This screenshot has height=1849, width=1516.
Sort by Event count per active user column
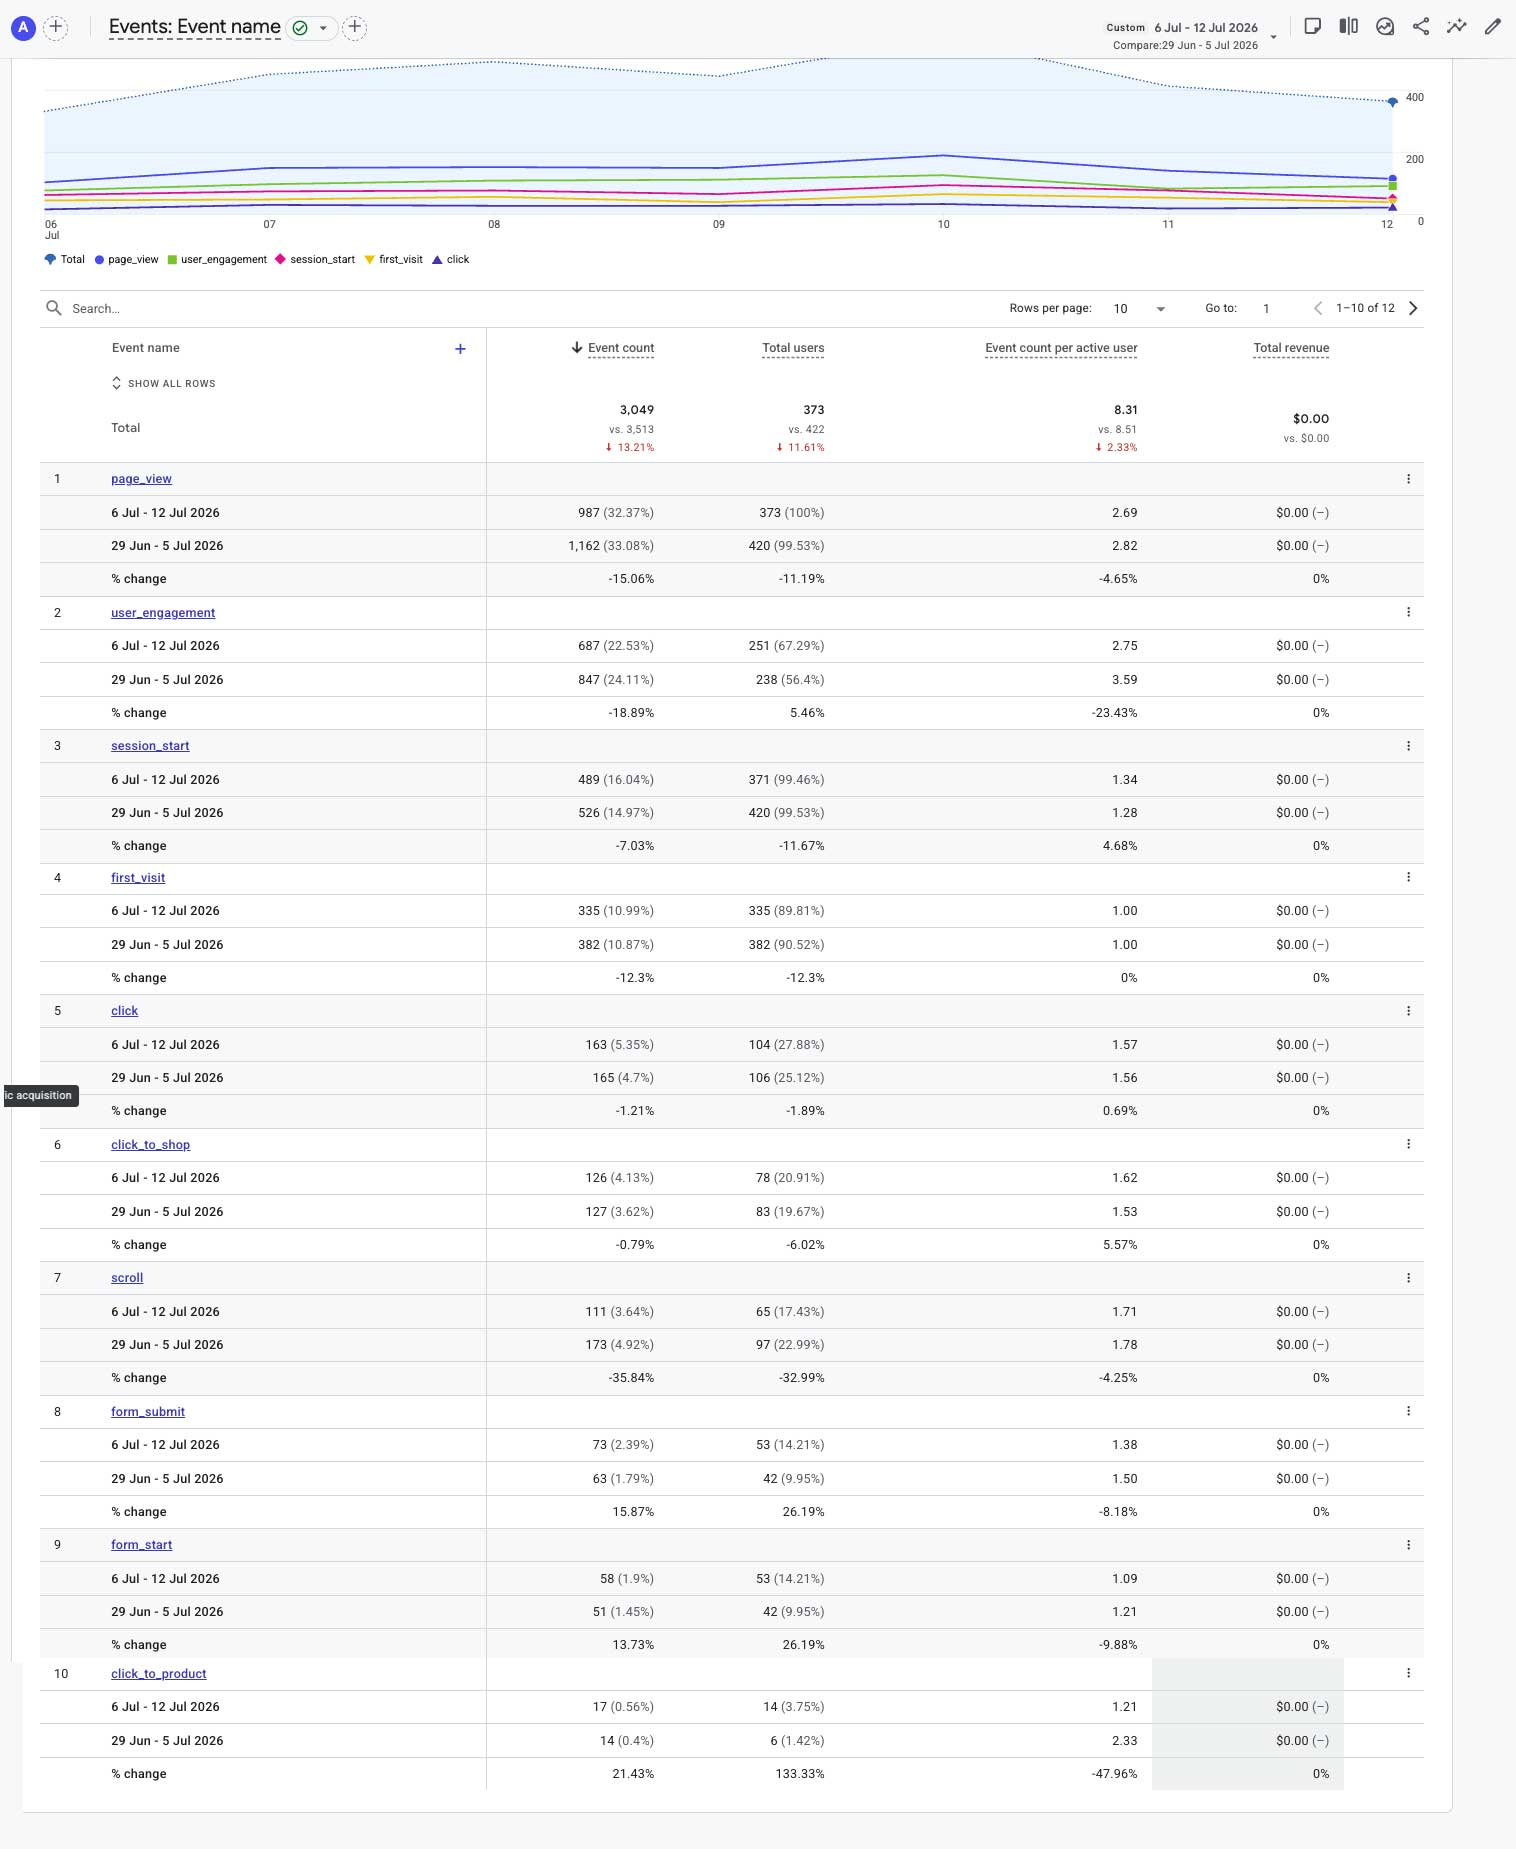click(1061, 348)
